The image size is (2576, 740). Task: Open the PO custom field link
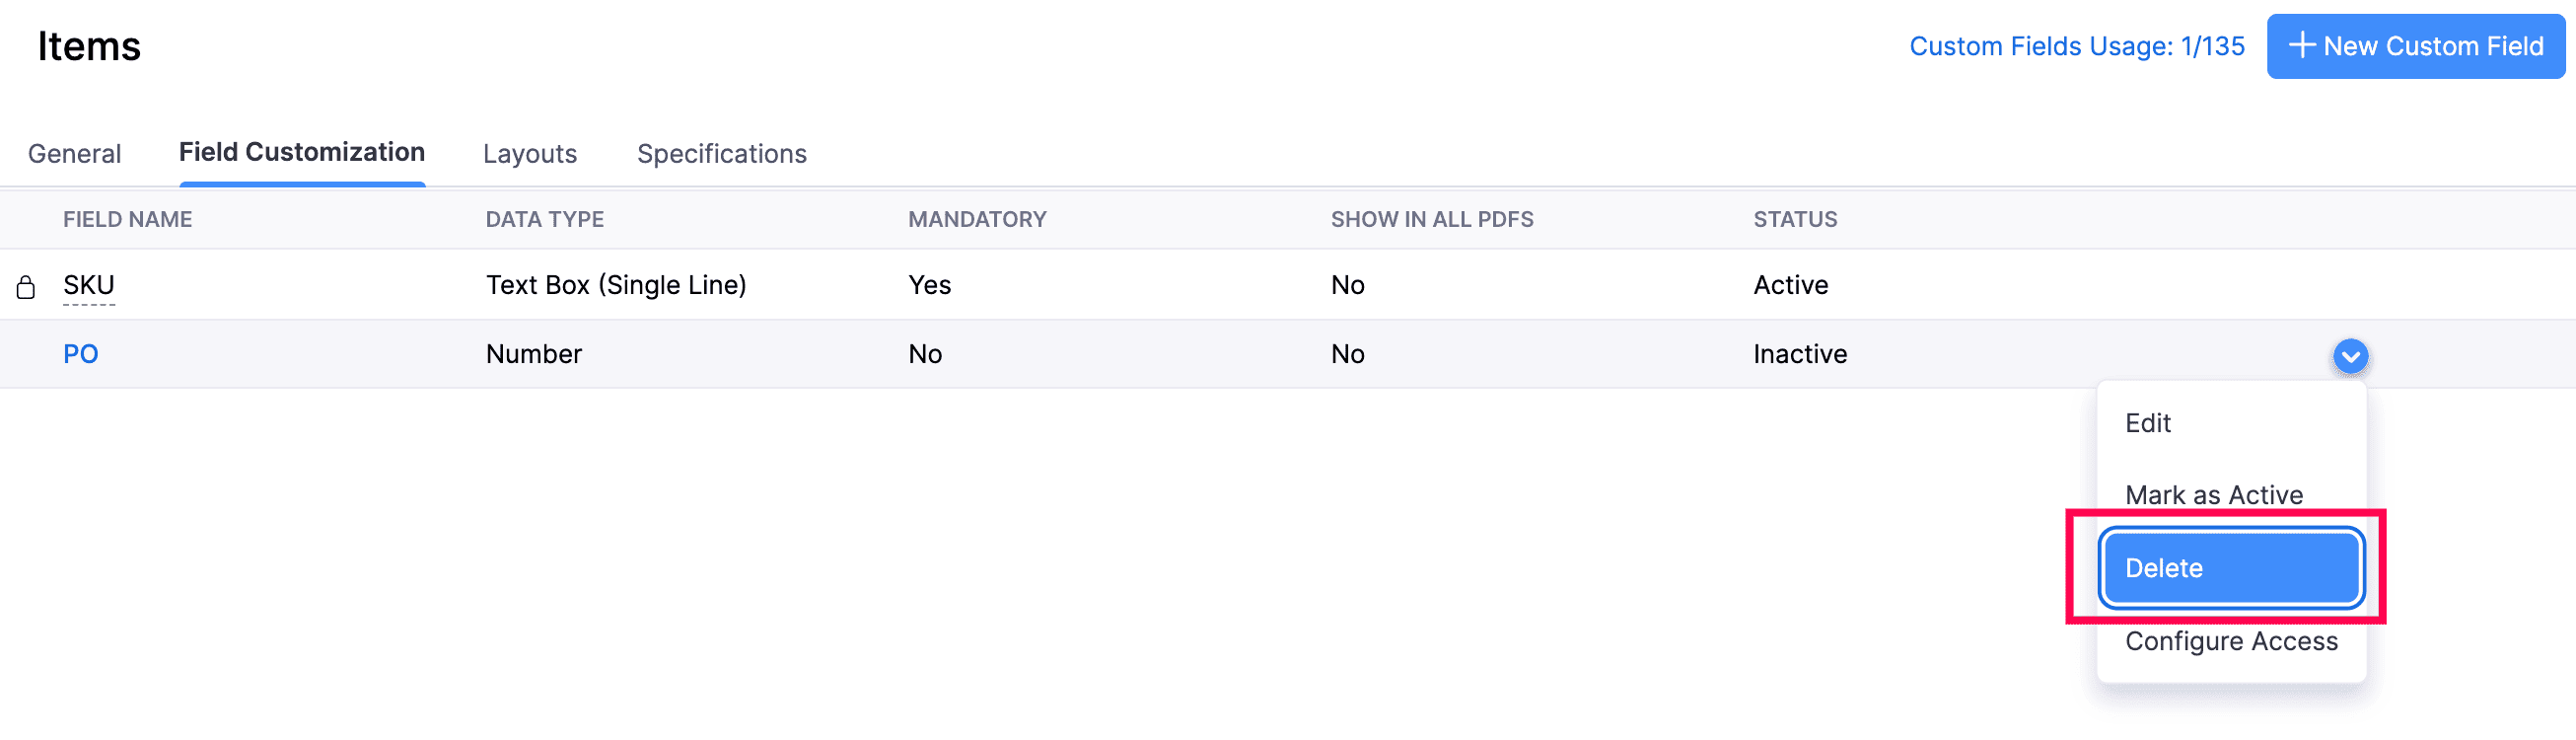[x=80, y=354]
